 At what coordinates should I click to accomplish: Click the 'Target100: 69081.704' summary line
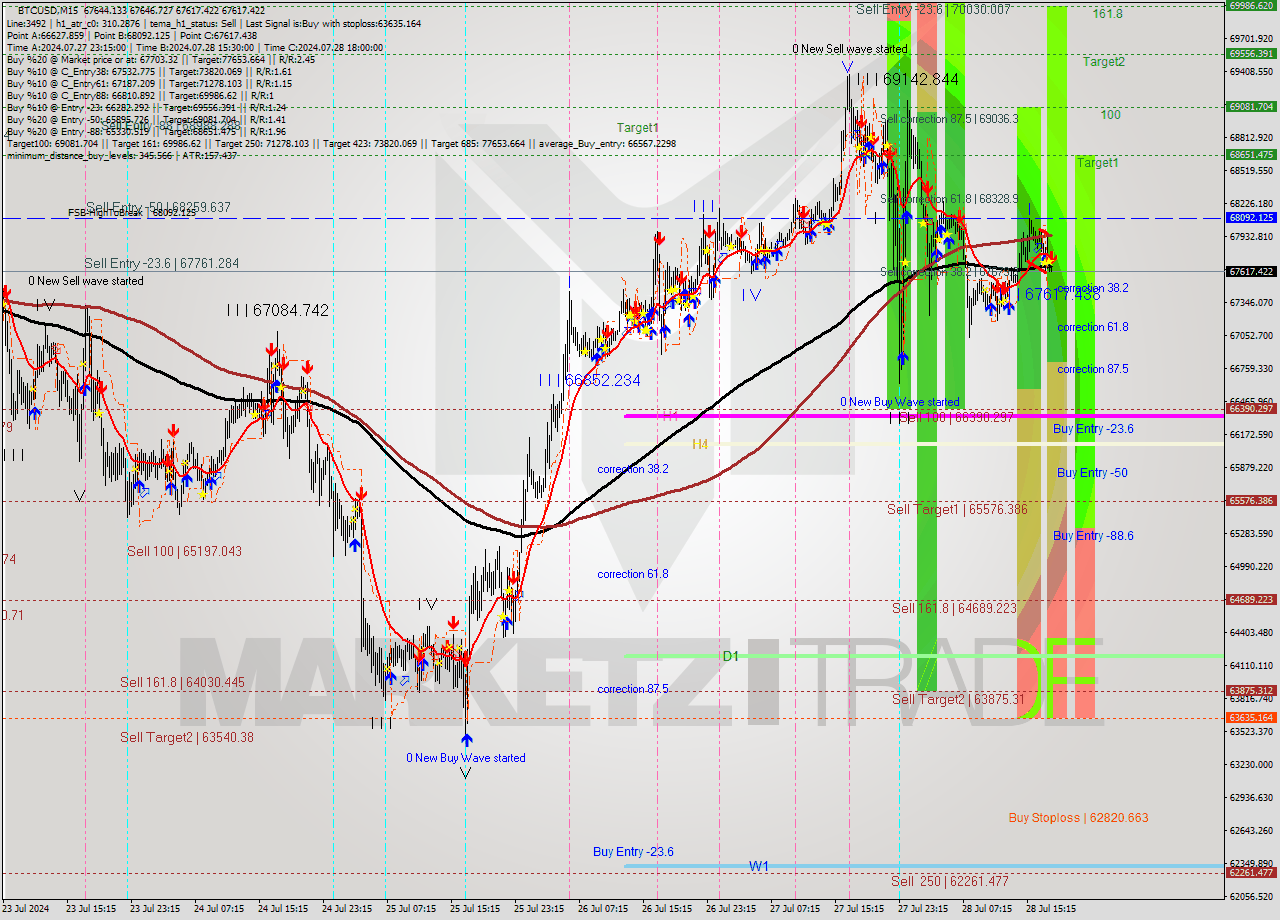[x=343, y=143]
